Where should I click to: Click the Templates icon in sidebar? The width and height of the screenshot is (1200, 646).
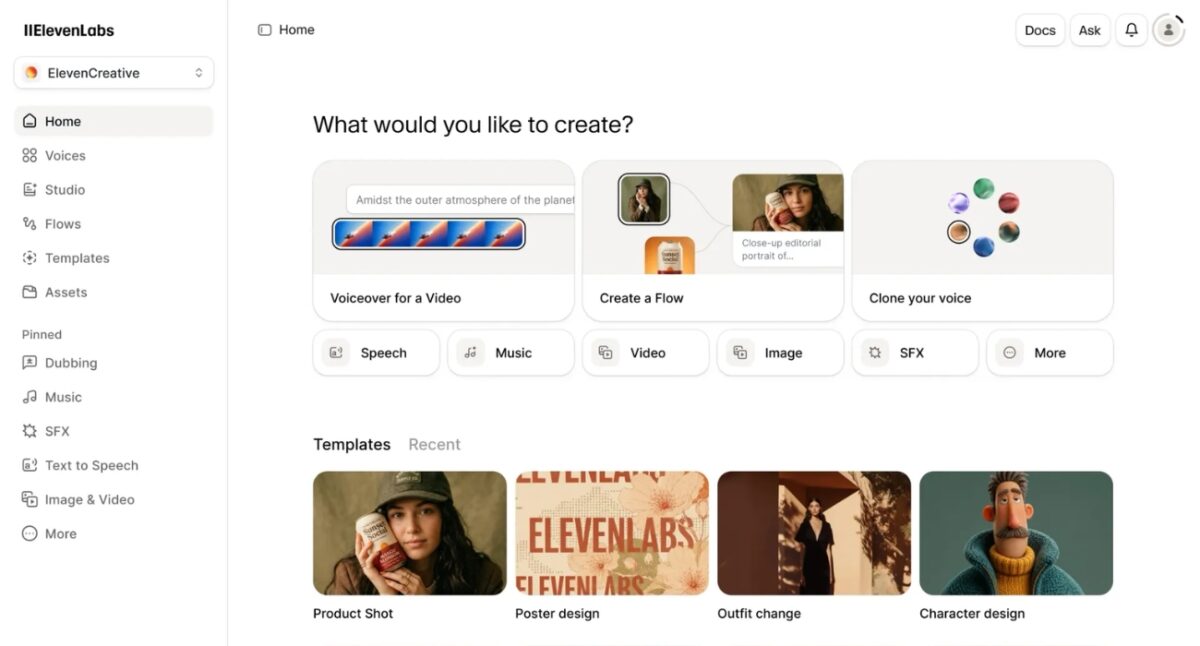[x=29, y=257]
